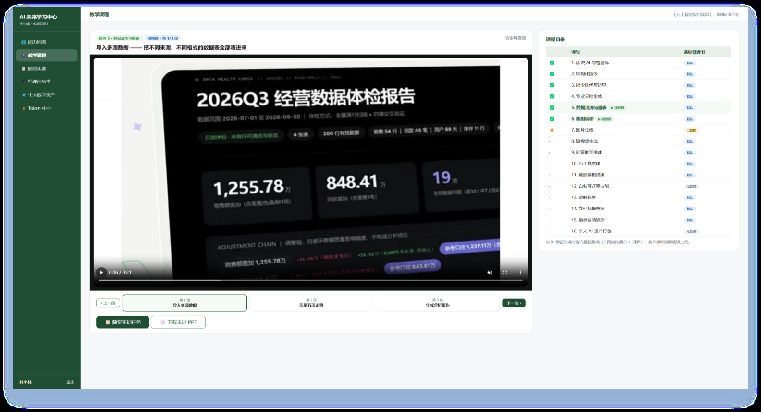Click the blue tag above the lesson title
The width and height of the screenshot is (761, 412).
(x=163, y=38)
